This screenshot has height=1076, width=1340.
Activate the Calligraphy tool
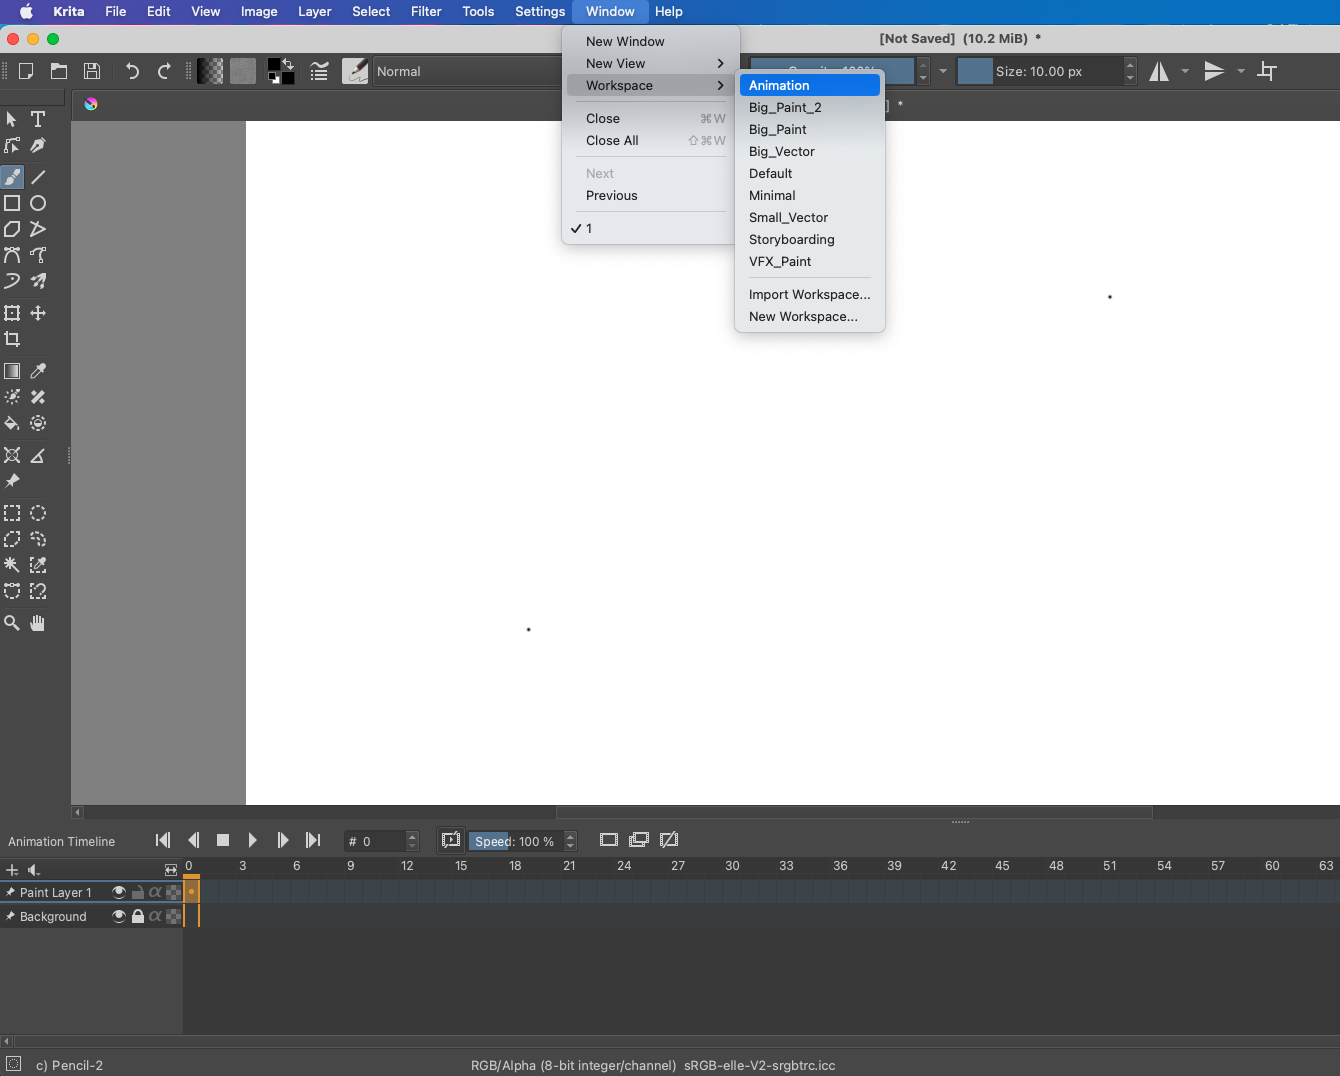click(38, 145)
